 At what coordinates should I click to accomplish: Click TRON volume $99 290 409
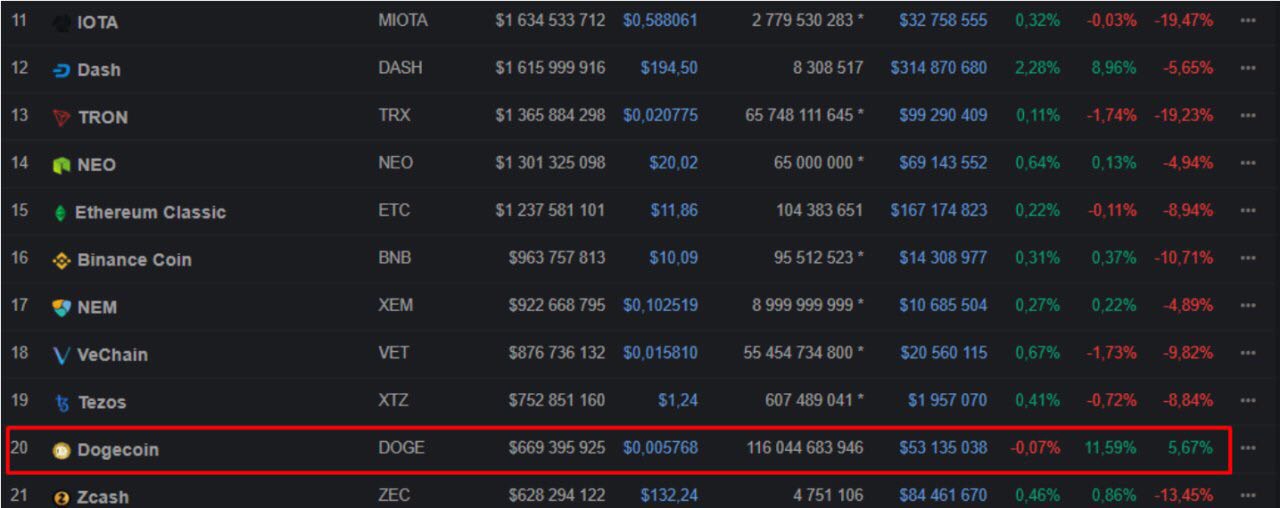[943, 115]
